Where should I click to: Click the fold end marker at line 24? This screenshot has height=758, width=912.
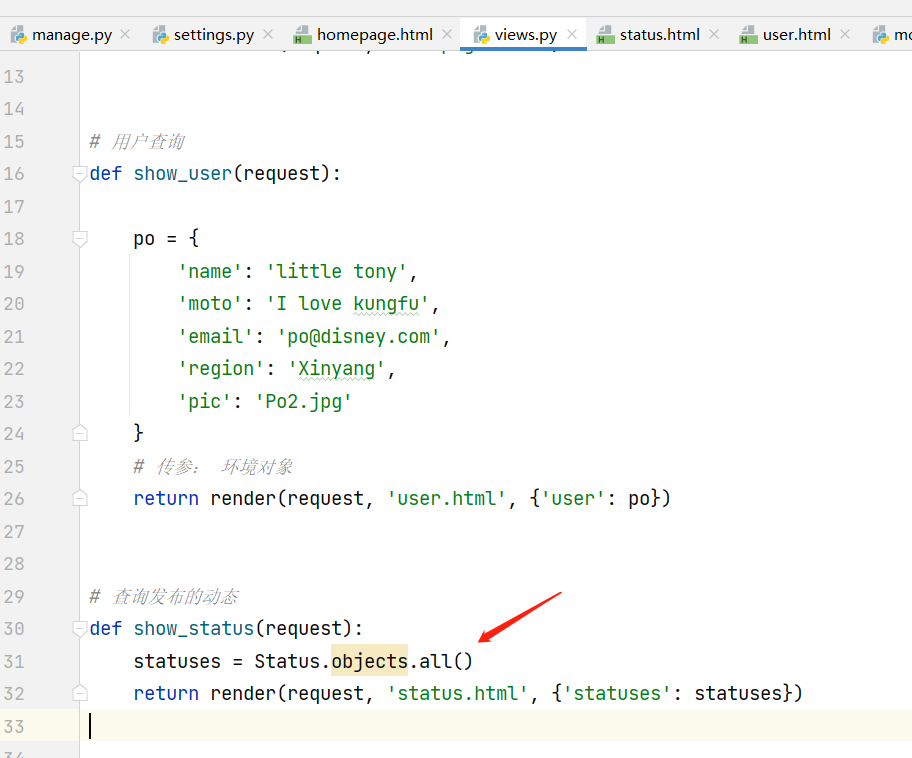[80, 433]
